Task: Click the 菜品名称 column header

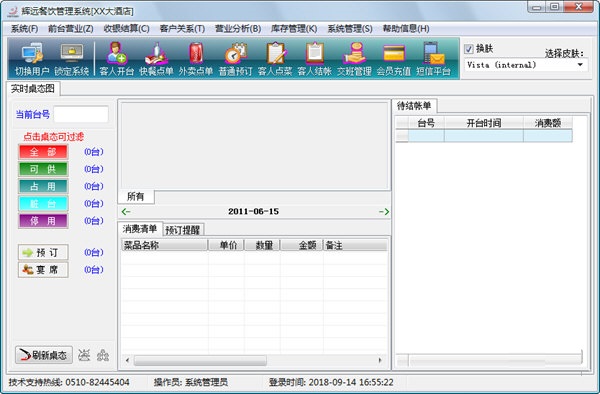Action: (x=165, y=245)
